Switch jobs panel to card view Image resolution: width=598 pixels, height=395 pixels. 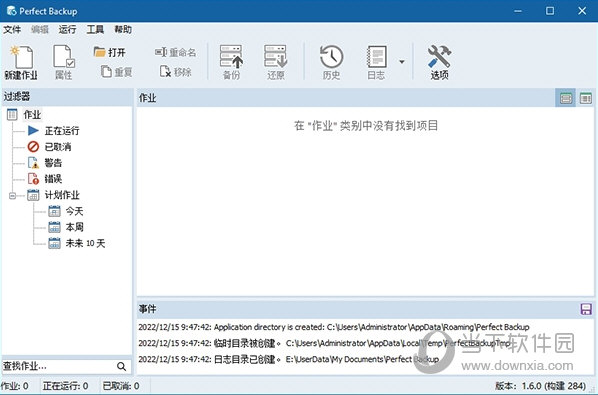click(x=566, y=98)
